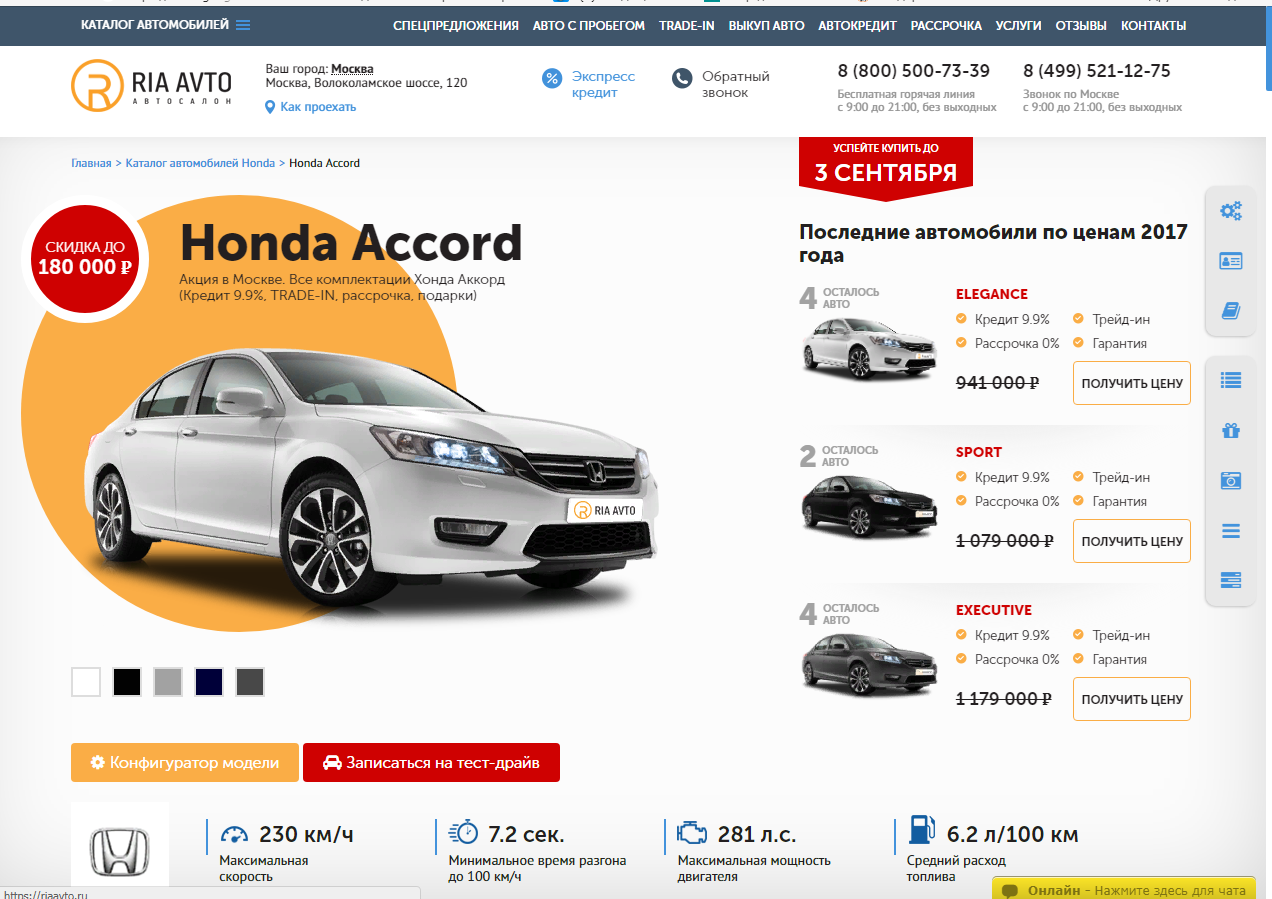Open Рассрочка menu item
Image resolution: width=1272 pixels, height=899 pixels.
click(x=946, y=26)
